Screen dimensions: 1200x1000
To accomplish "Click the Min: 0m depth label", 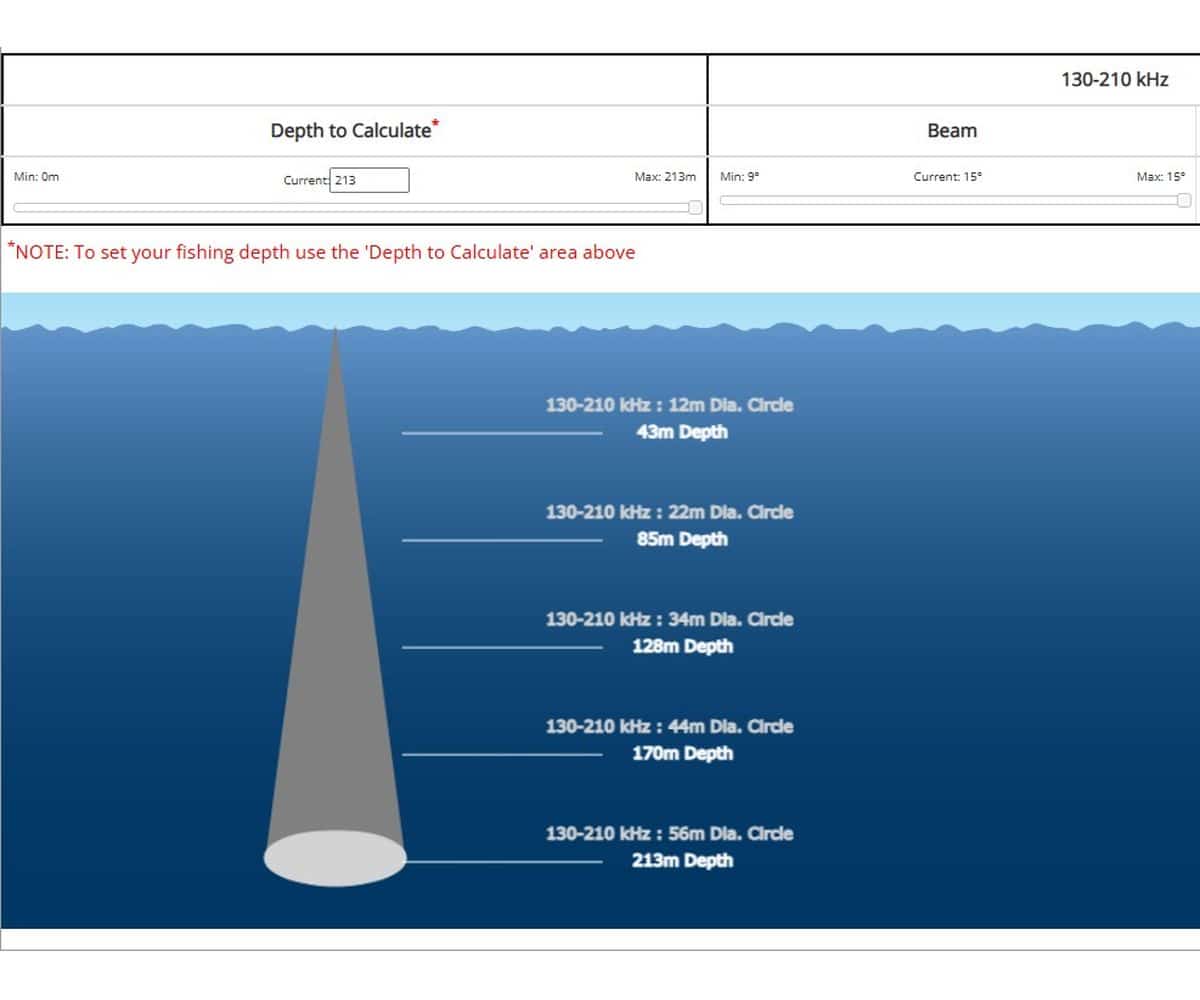I will point(37,177).
